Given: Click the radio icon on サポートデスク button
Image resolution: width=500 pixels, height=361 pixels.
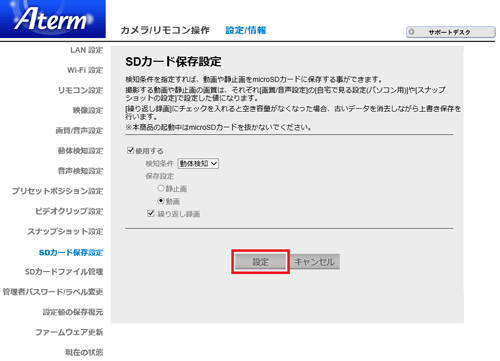Looking at the screenshot, I should tap(412, 32).
